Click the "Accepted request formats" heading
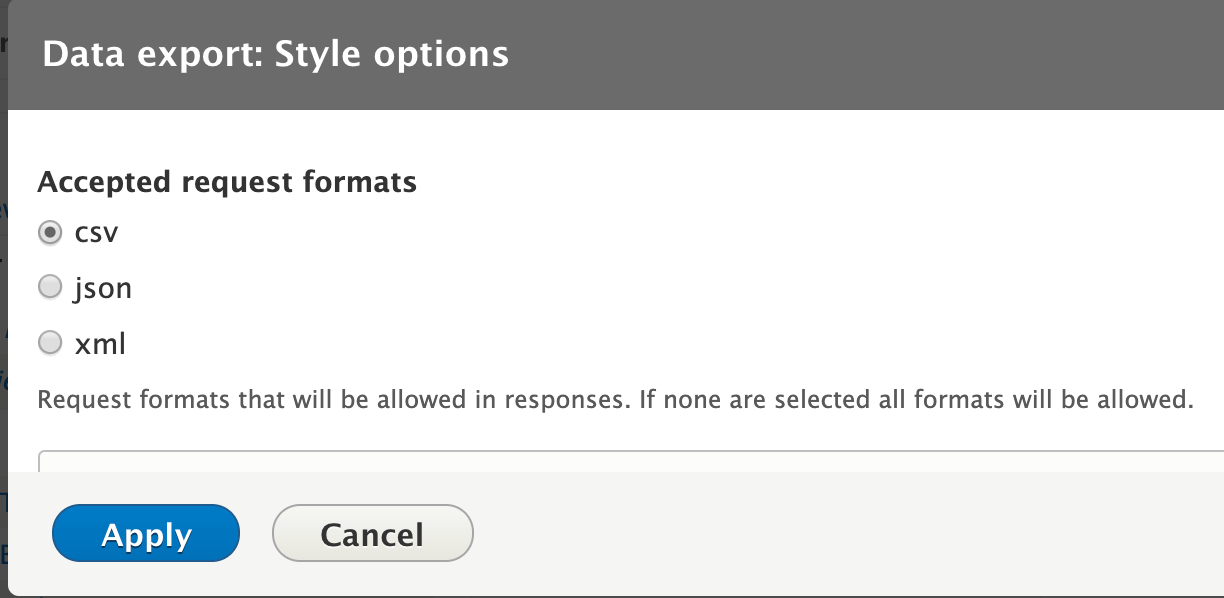 227,182
